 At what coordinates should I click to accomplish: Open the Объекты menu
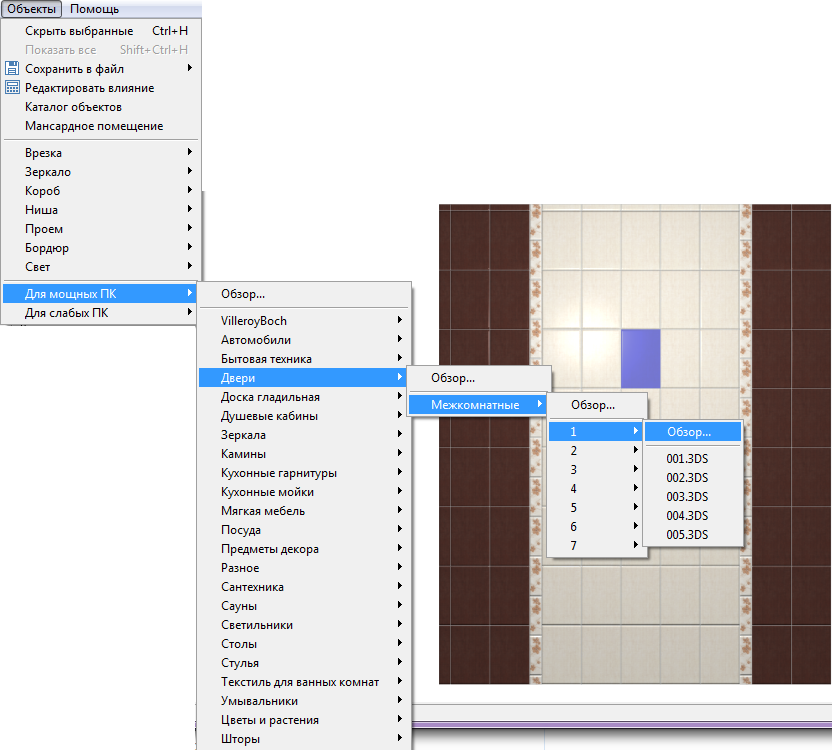31,9
